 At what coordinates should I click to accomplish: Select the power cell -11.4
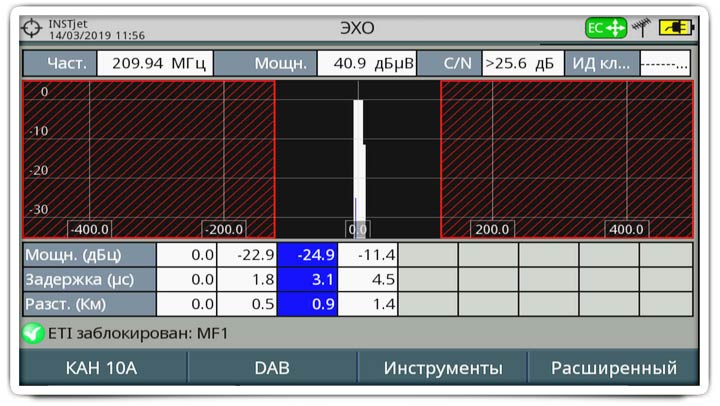coord(368,255)
